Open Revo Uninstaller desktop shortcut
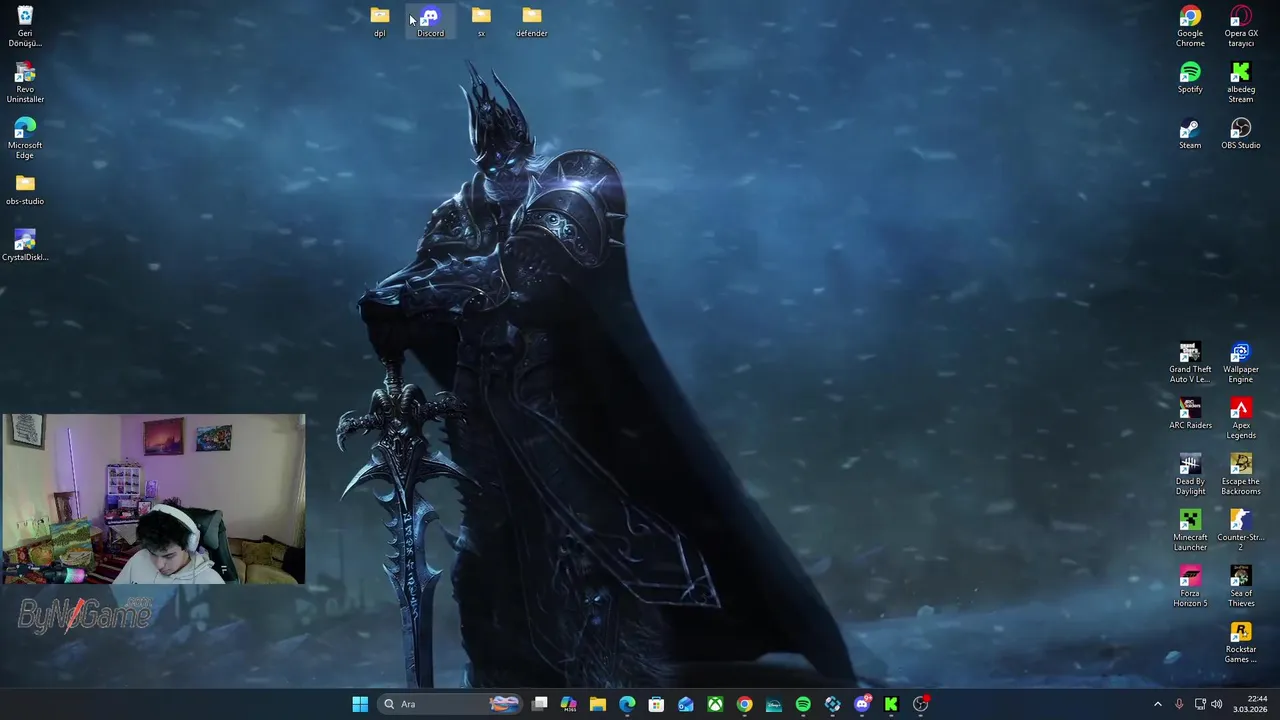This screenshot has height=720, width=1280. [25, 82]
